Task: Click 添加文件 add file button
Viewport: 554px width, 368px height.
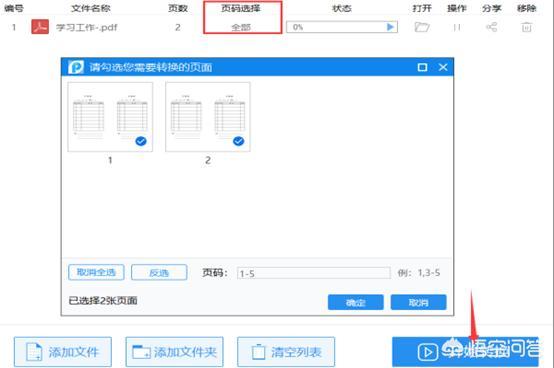Action: [x=63, y=352]
